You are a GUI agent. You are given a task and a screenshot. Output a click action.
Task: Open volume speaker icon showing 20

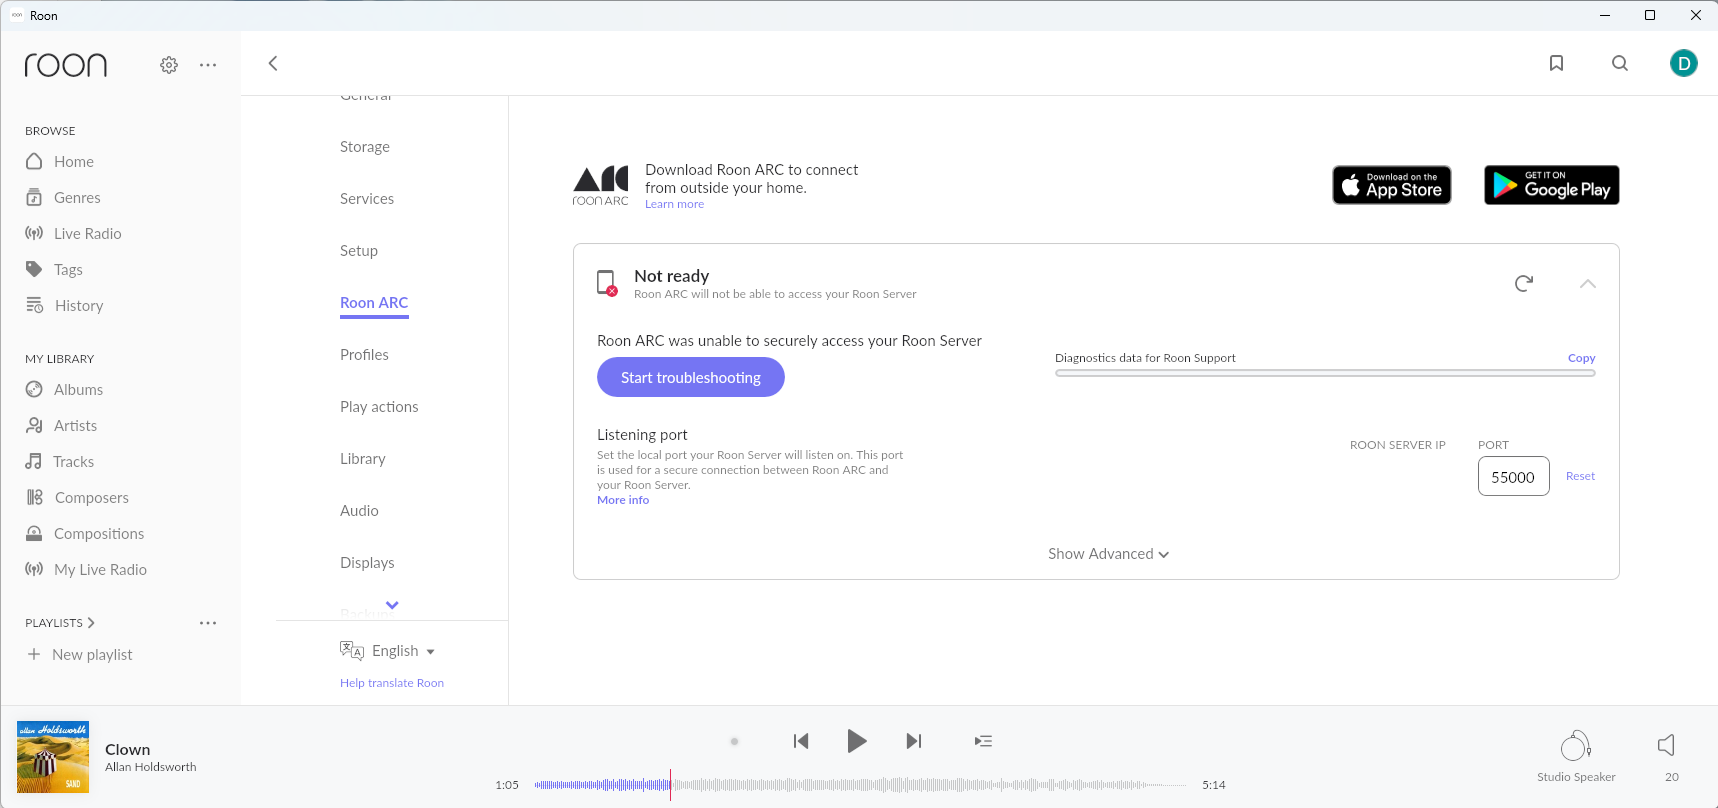click(x=1667, y=745)
